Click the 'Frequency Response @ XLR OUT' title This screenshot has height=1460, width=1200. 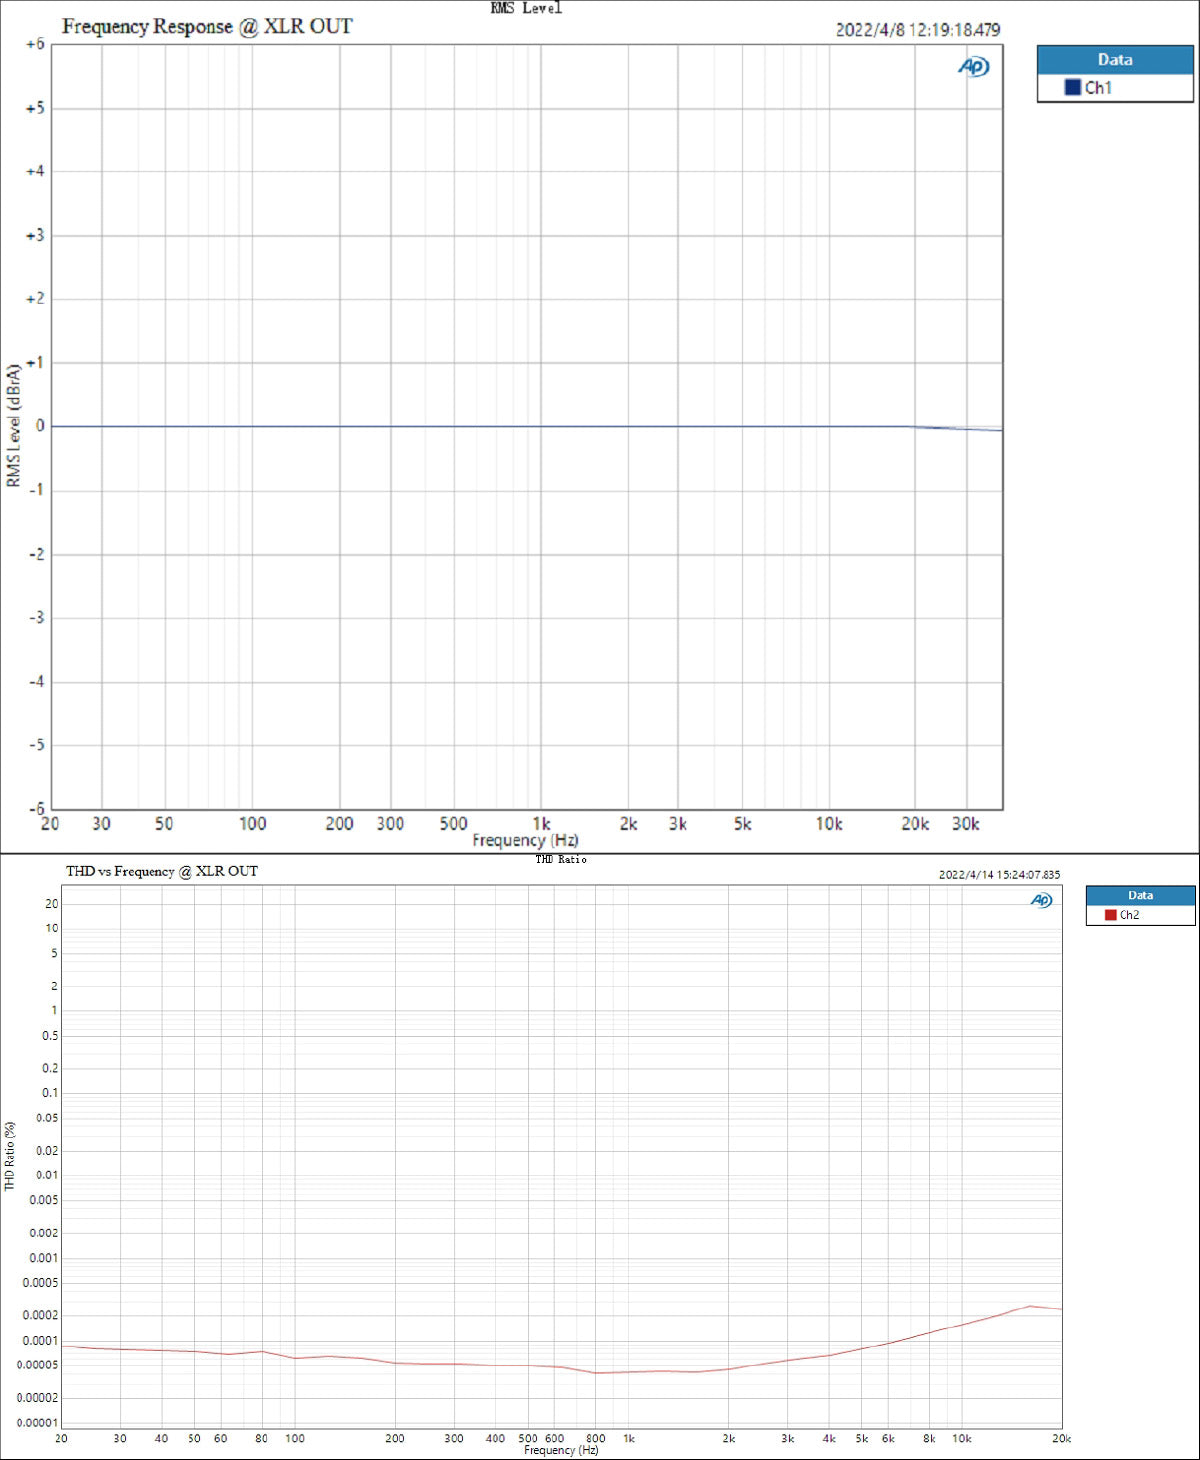207,27
